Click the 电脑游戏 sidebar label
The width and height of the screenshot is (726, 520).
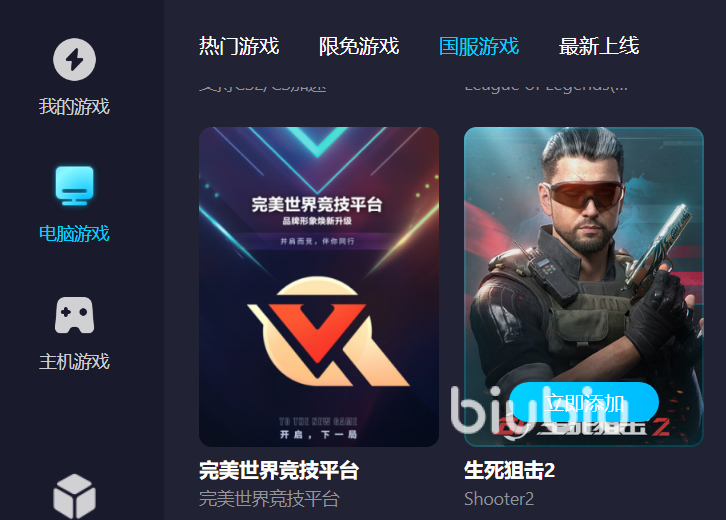[74, 233]
